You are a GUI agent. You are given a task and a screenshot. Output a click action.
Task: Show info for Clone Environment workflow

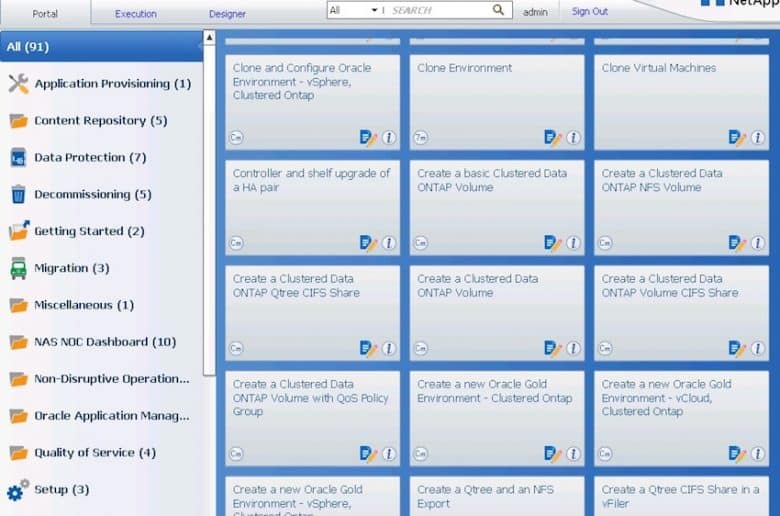574,137
